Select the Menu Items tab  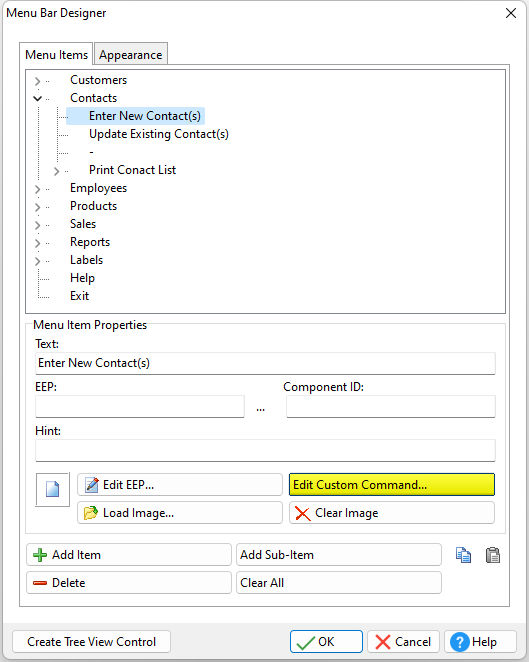coord(56,54)
